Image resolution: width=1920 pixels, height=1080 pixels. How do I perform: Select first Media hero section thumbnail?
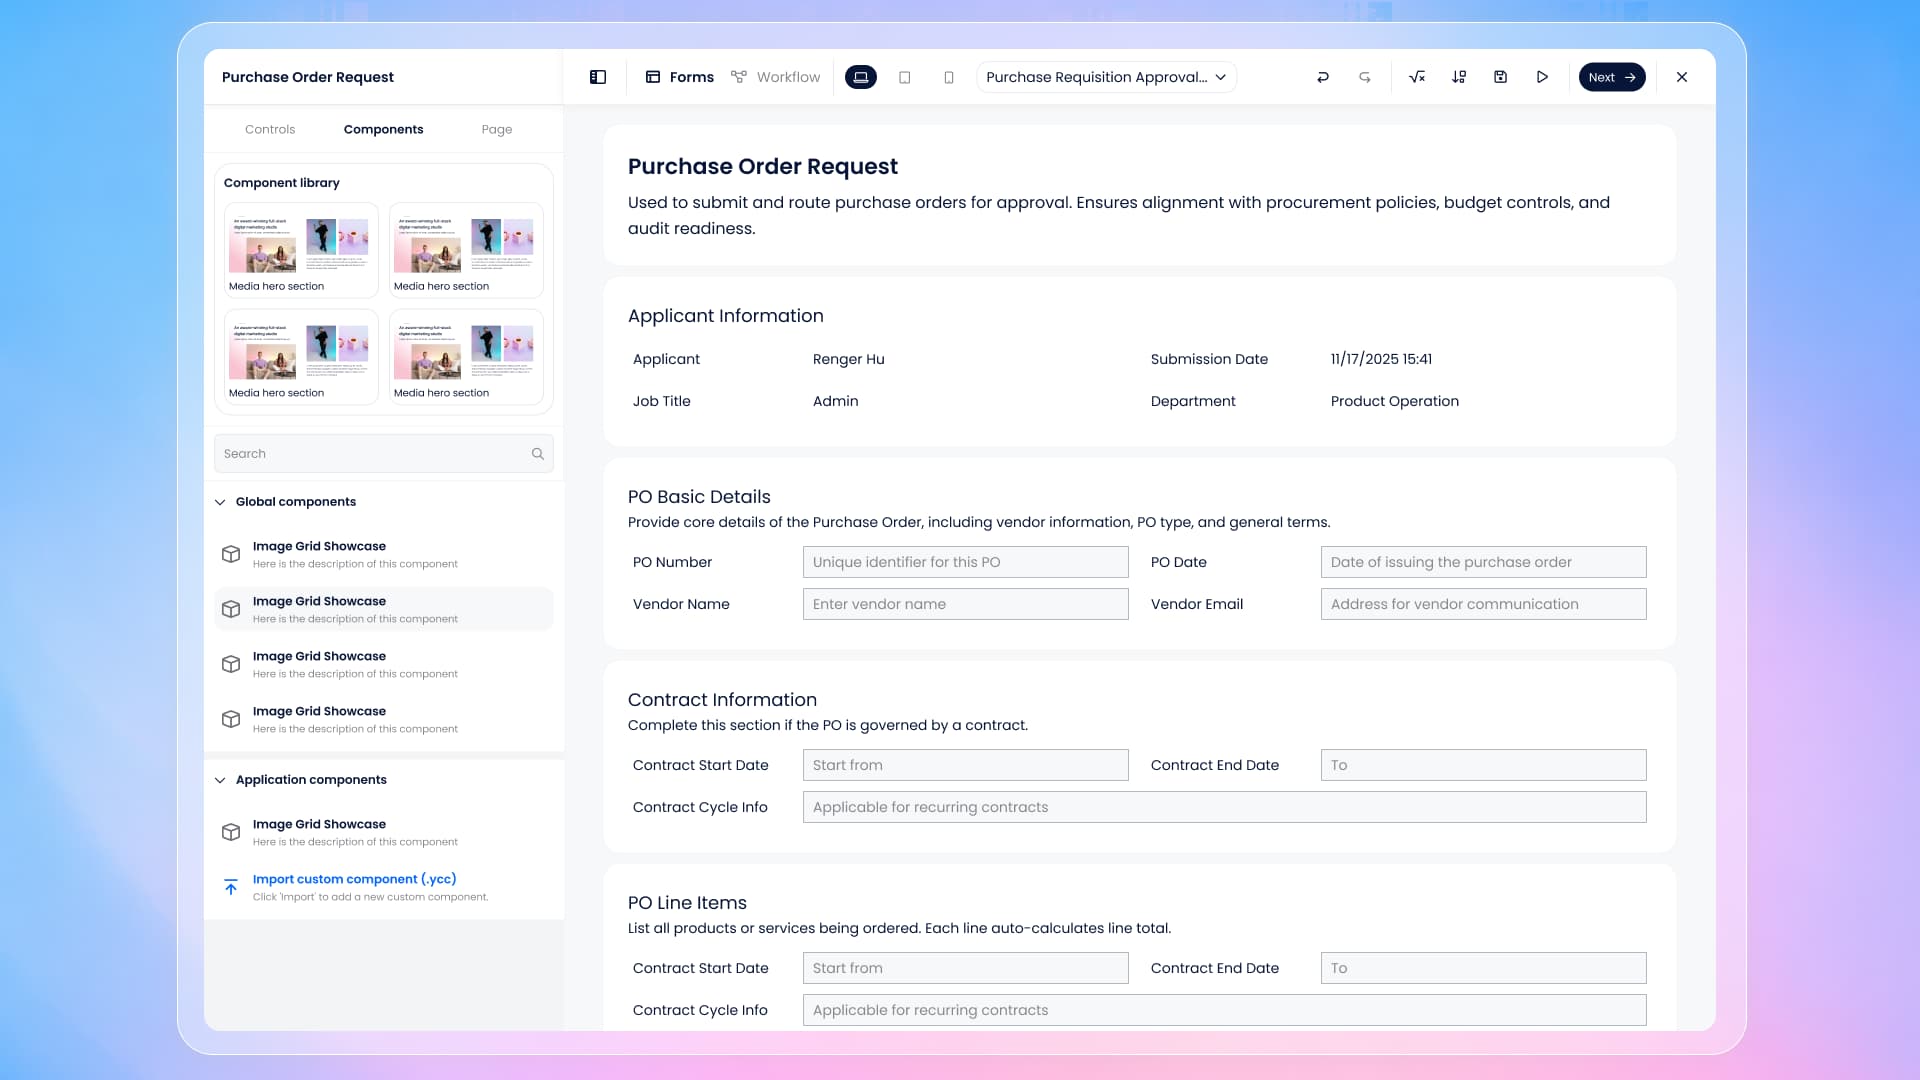(300, 250)
